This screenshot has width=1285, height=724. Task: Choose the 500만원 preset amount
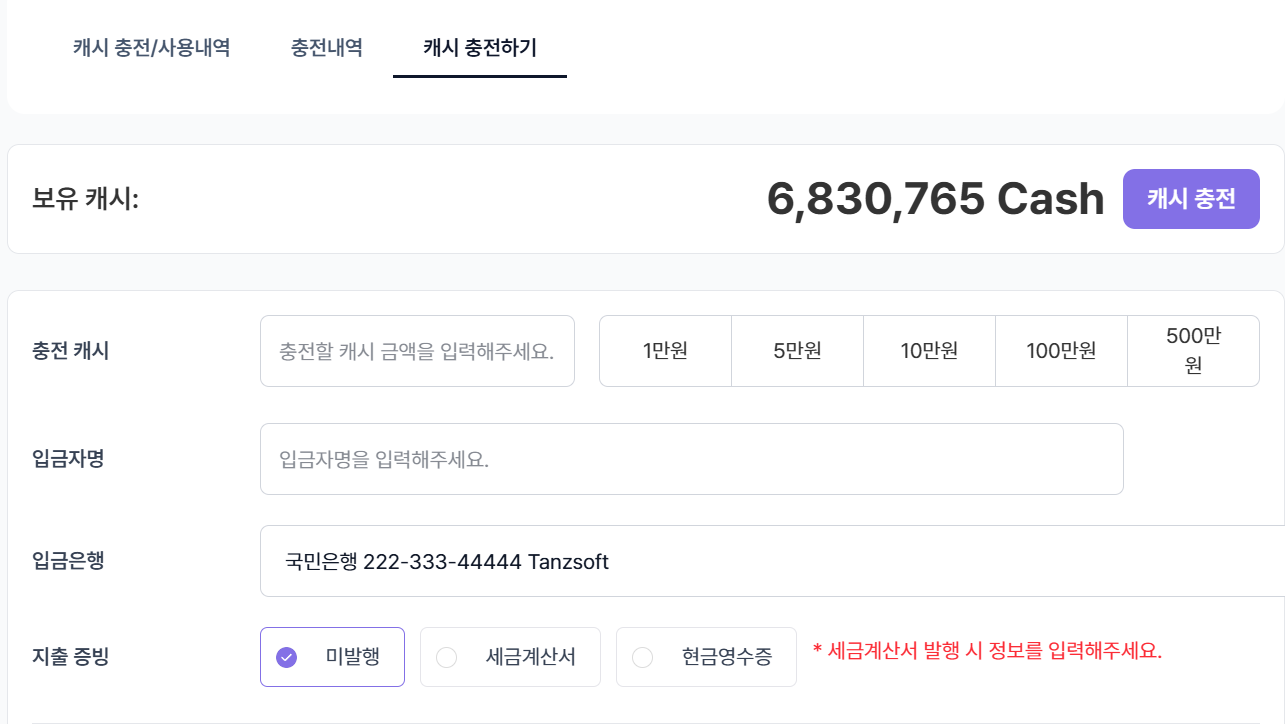pyautogui.click(x=1193, y=350)
